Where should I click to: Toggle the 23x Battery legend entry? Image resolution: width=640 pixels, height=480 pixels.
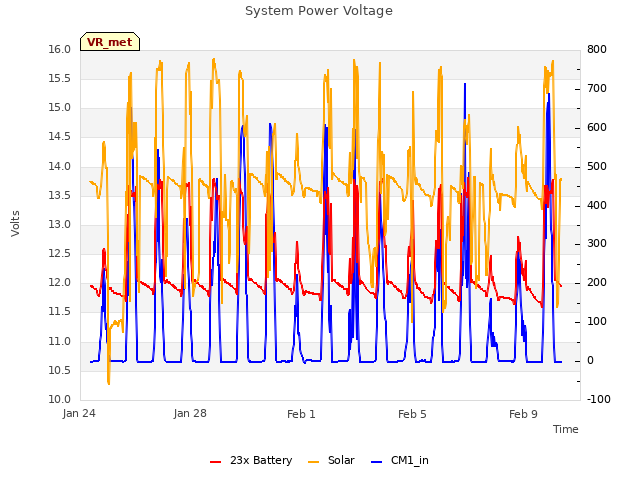[251, 460]
